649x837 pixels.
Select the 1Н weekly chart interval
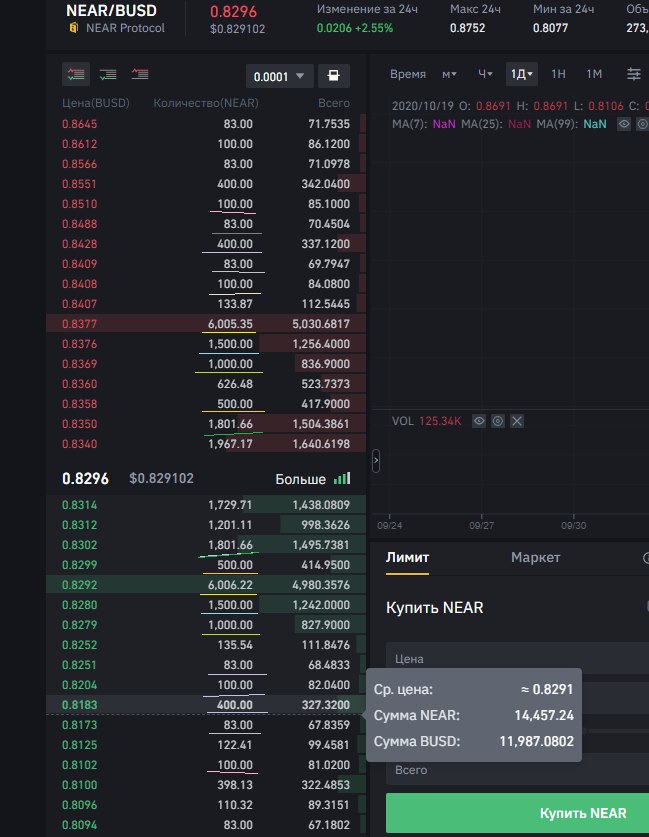558,74
